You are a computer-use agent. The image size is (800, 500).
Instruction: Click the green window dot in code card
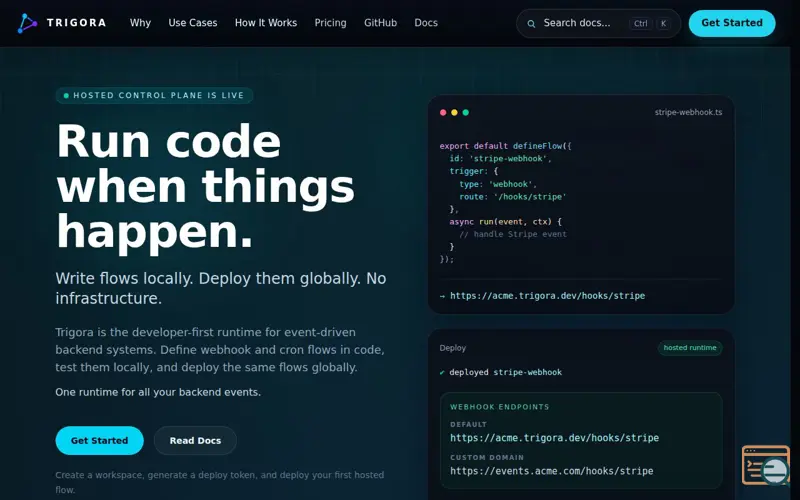(x=465, y=112)
